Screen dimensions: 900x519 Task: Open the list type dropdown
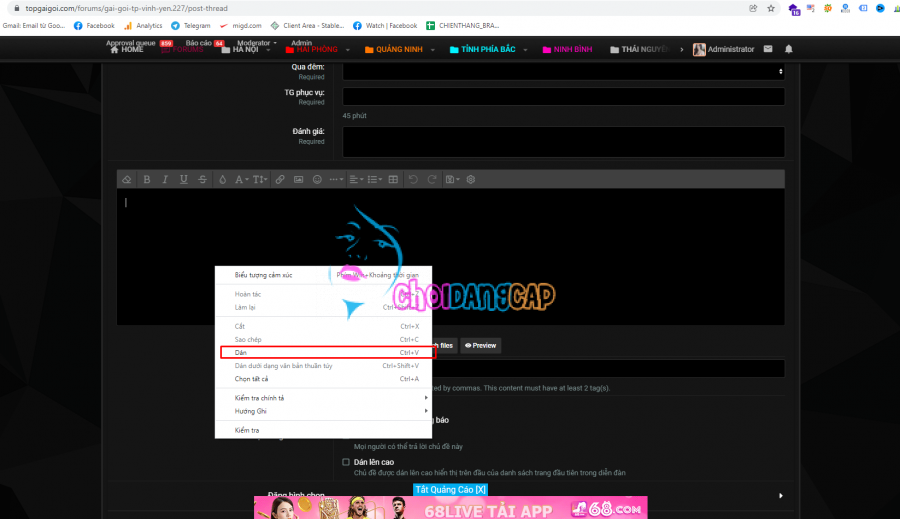[x=374, y=179]
